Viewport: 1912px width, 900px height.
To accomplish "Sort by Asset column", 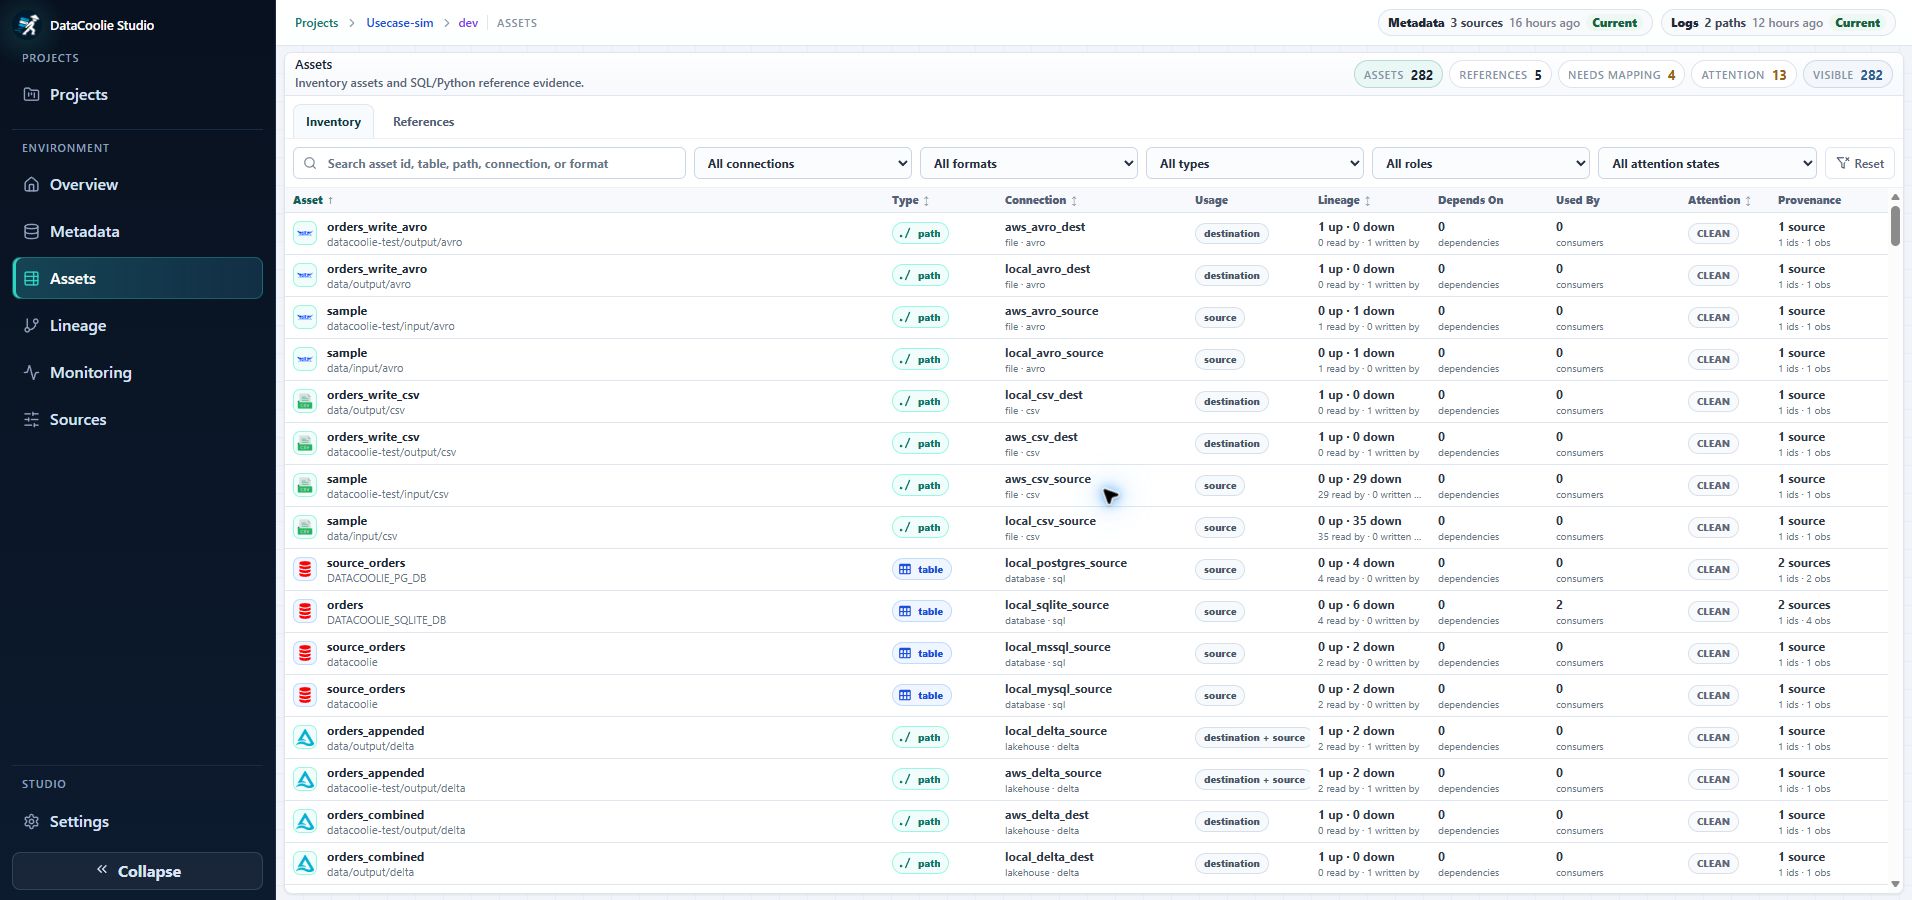I will pyautogui.click(x=313, y=200).
